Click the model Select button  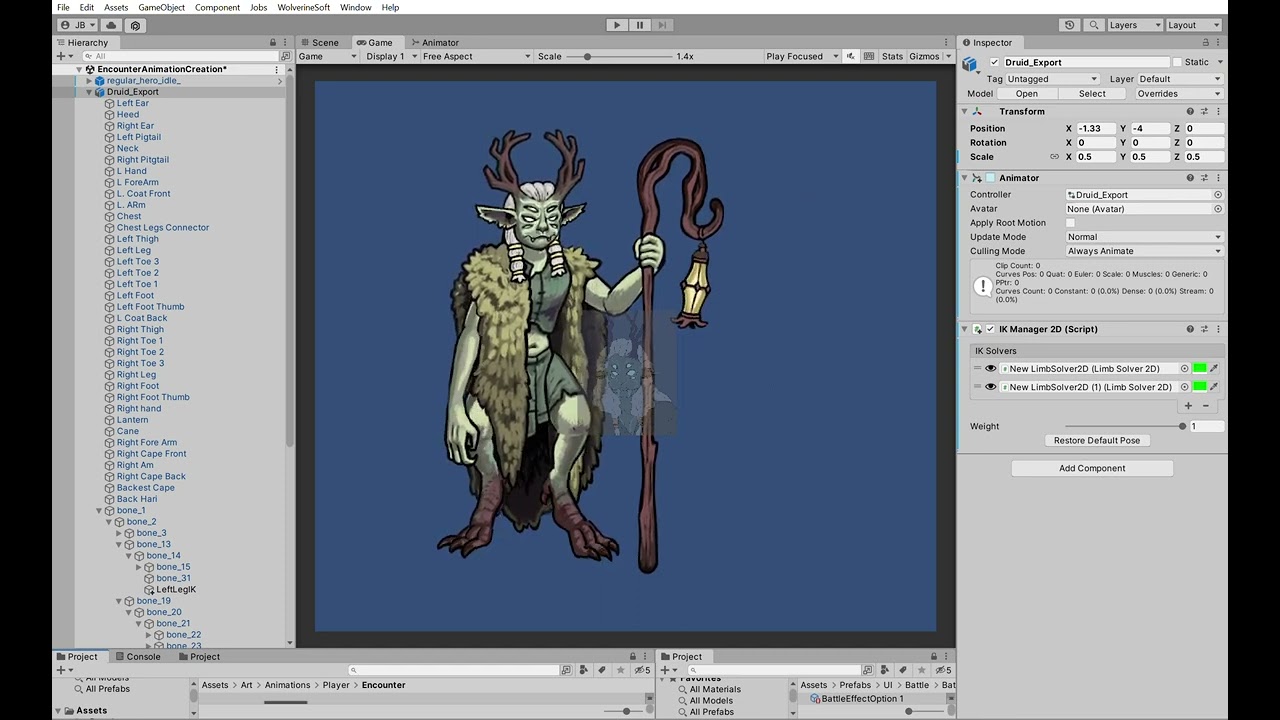click(x=1092, y=93)
